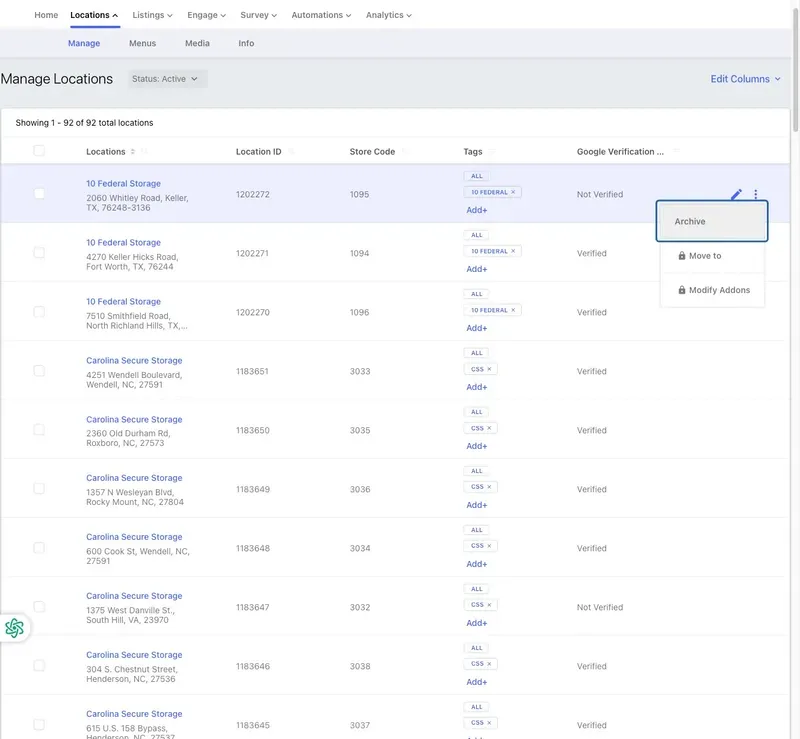800x739 pixels.
Task: Remove CSS tag on Wendell Boulevard row
Action: coord(489,369)
